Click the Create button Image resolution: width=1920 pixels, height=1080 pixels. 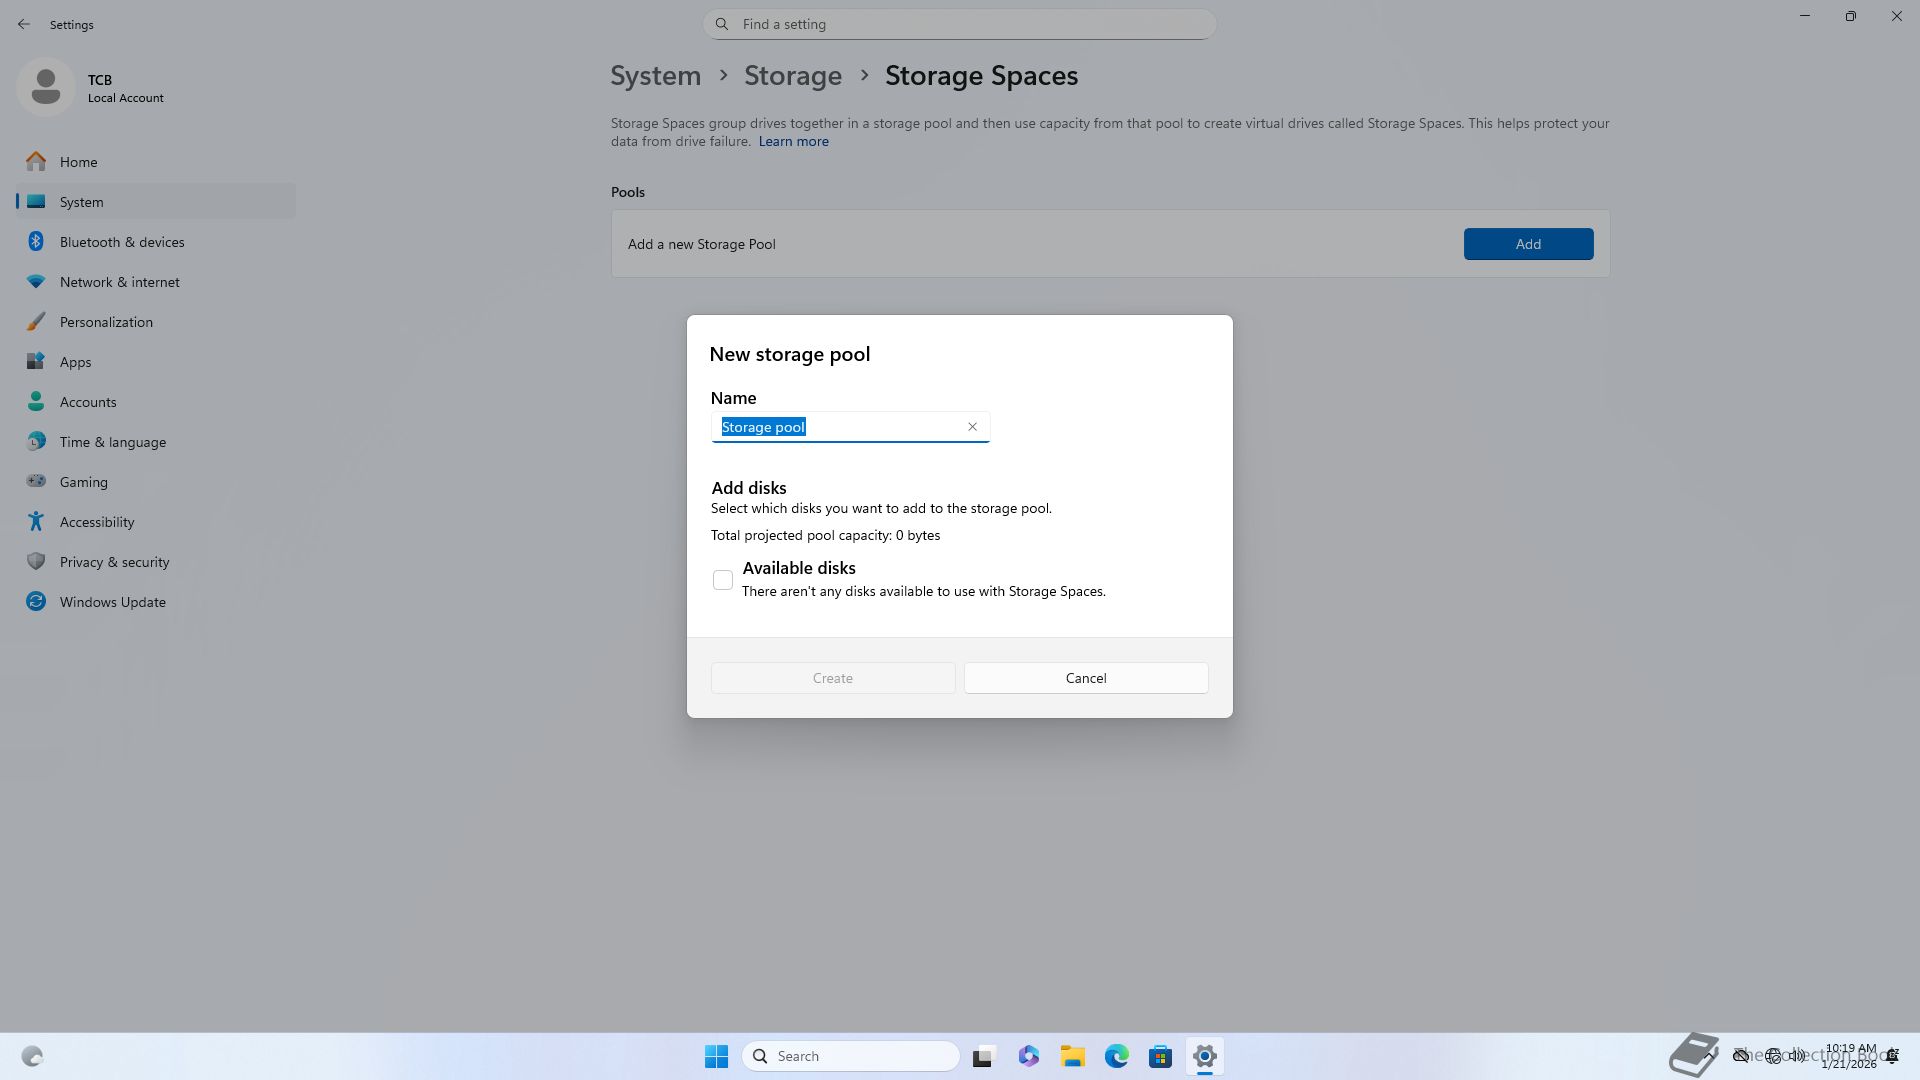click(x=832, y=678)
